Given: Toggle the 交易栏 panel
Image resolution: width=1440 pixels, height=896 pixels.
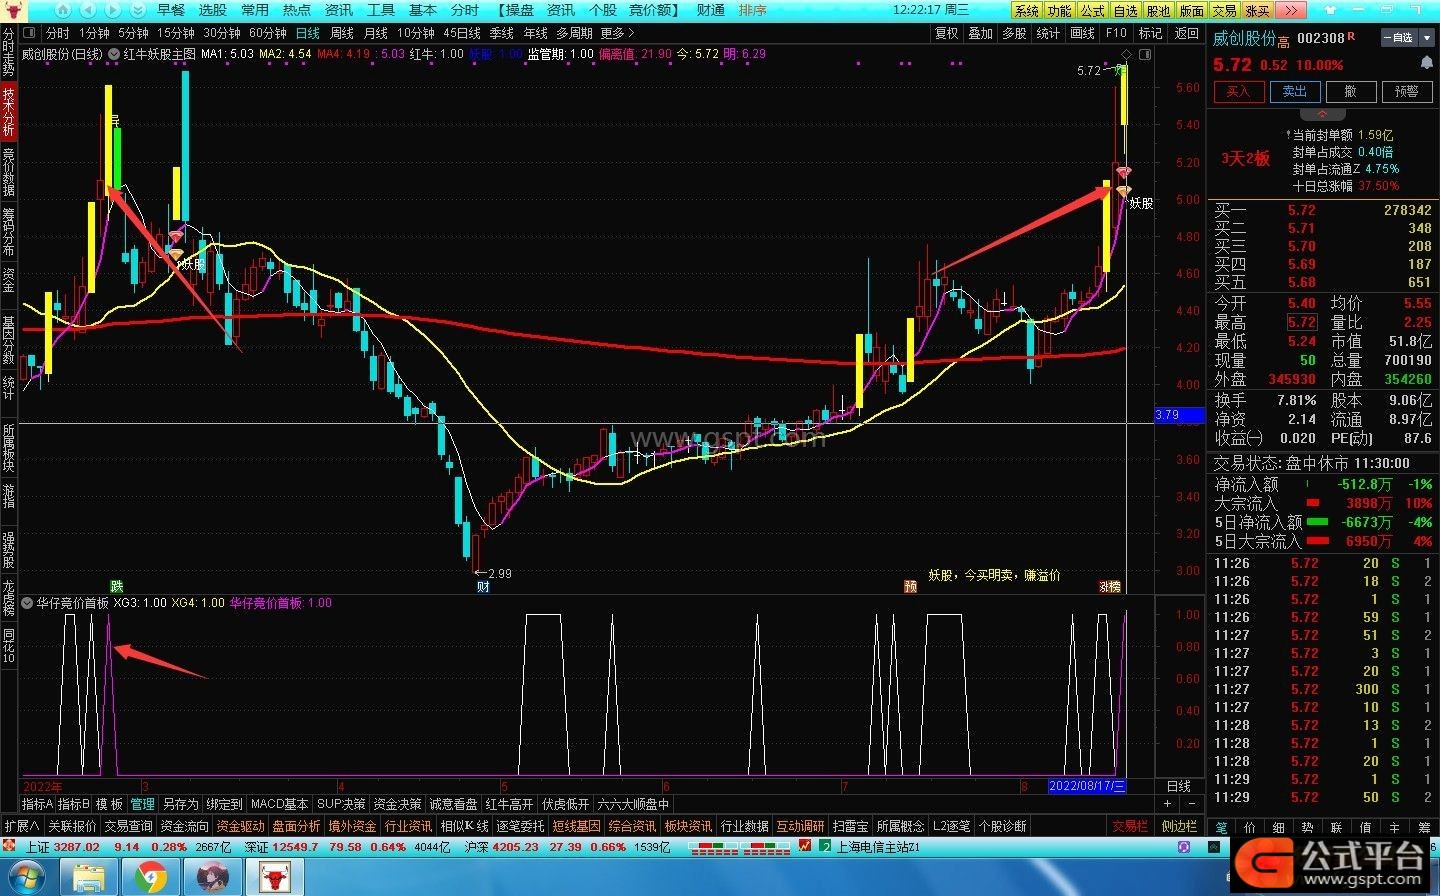Looking at the screenshot, I should tap(1130, 826).
